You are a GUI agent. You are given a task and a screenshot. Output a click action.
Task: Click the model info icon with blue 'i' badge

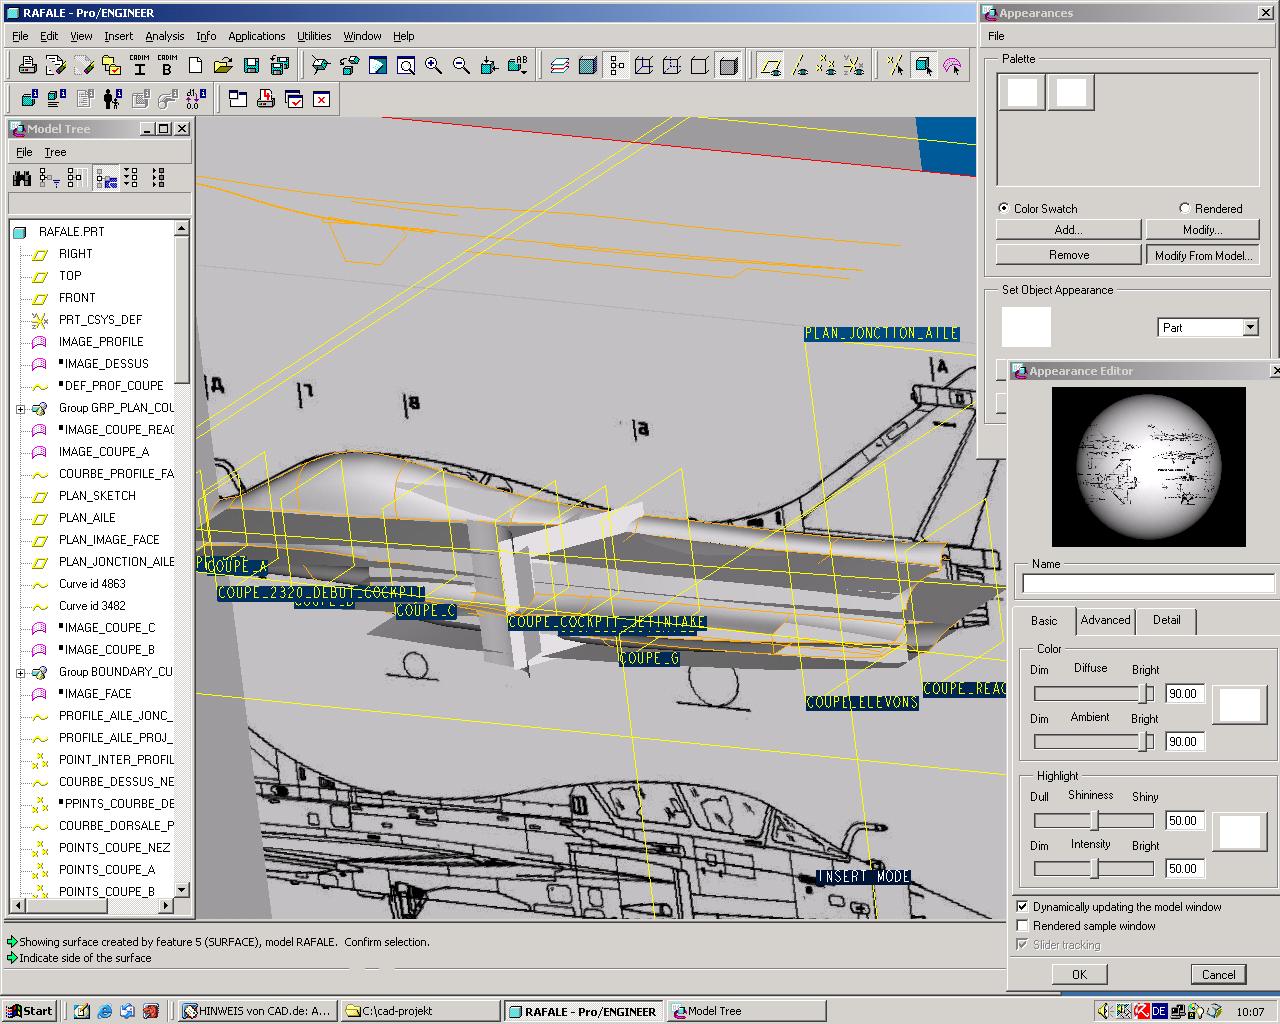click(28, 99)
